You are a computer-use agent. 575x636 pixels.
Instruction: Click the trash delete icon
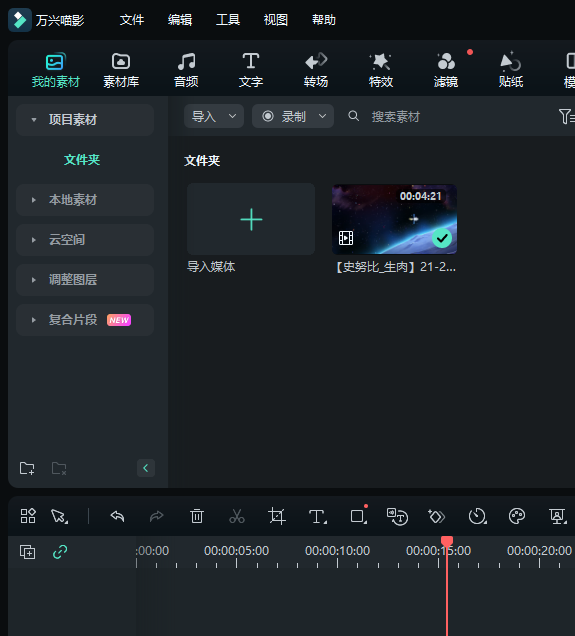tap(197, 516)
